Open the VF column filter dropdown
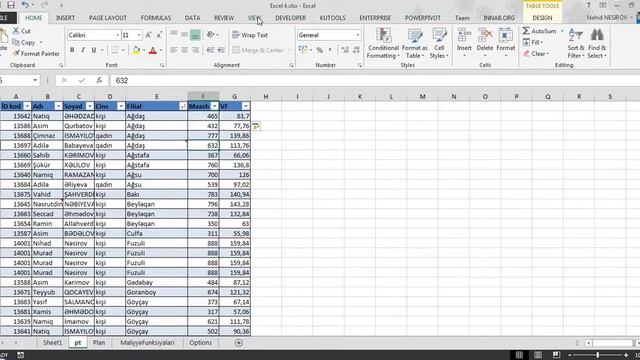This screenshot has width=640, height=360. click(246, 106)
